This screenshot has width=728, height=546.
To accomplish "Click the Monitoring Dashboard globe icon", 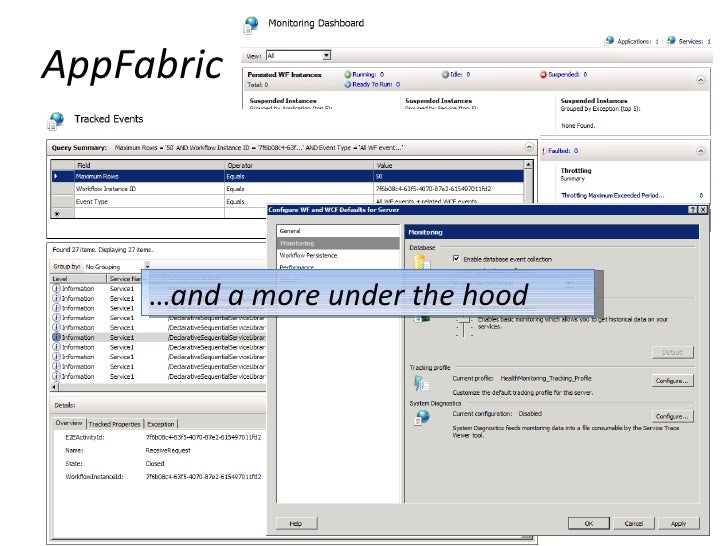I will (x=251, y=25).
